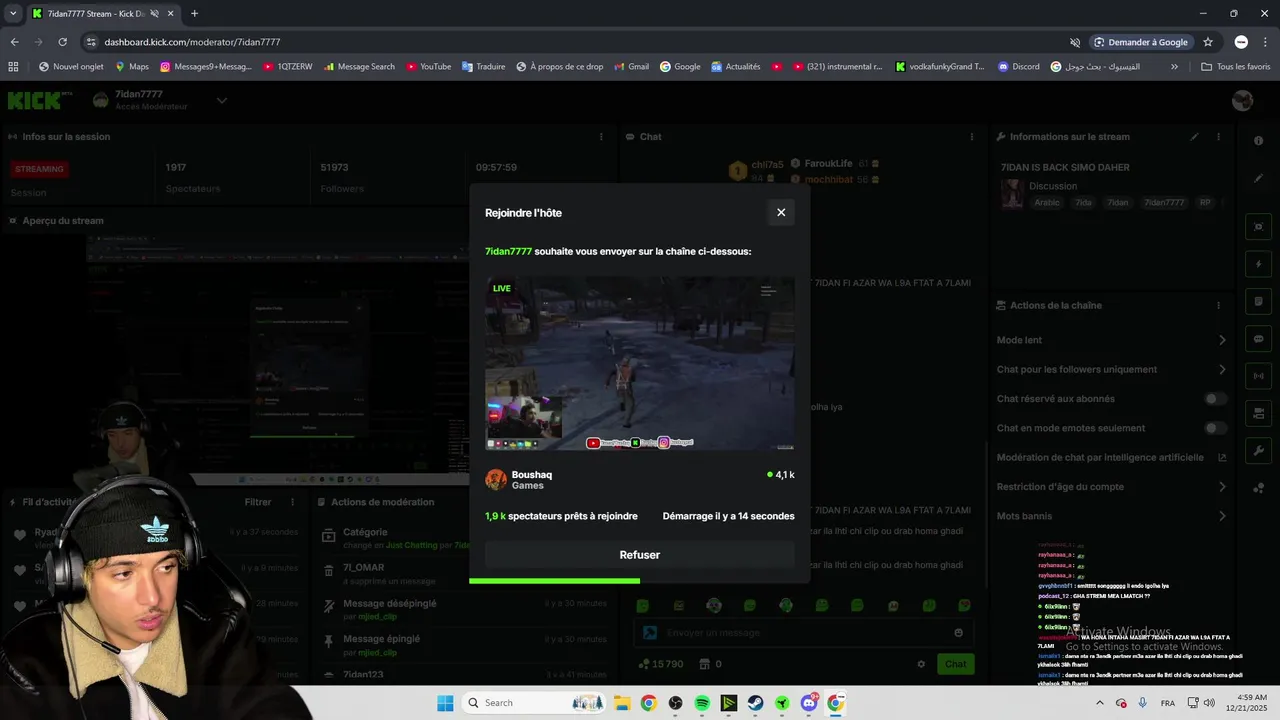1280x720 pixels.
Task: Open Steam from the taskbar
Action: point(755,703)
